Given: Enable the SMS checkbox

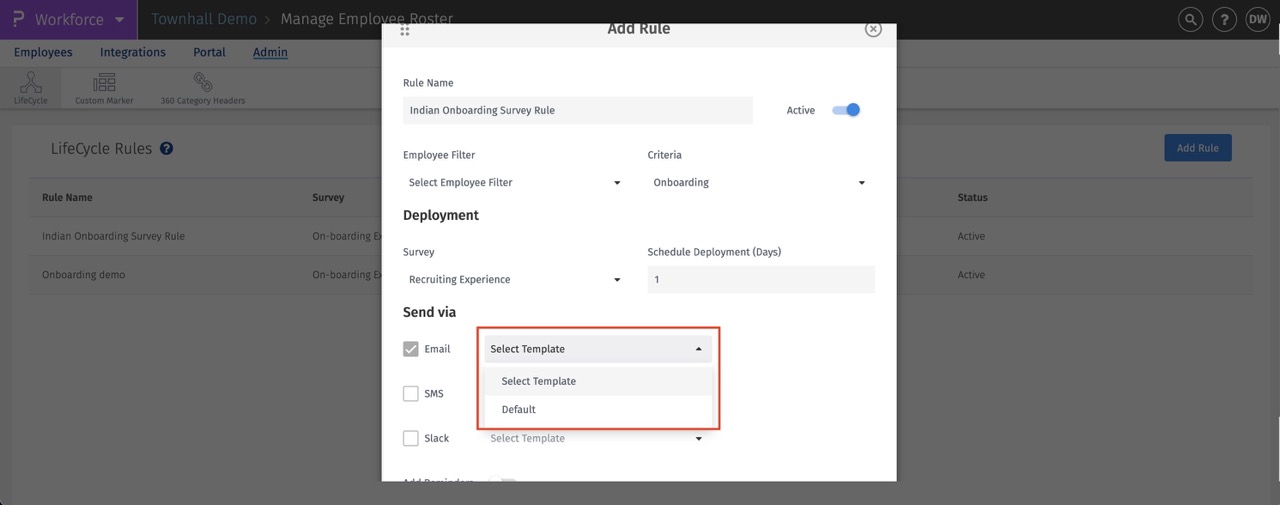Looking at the screenshot, I should pyautogui.click(x=411, y=394).
